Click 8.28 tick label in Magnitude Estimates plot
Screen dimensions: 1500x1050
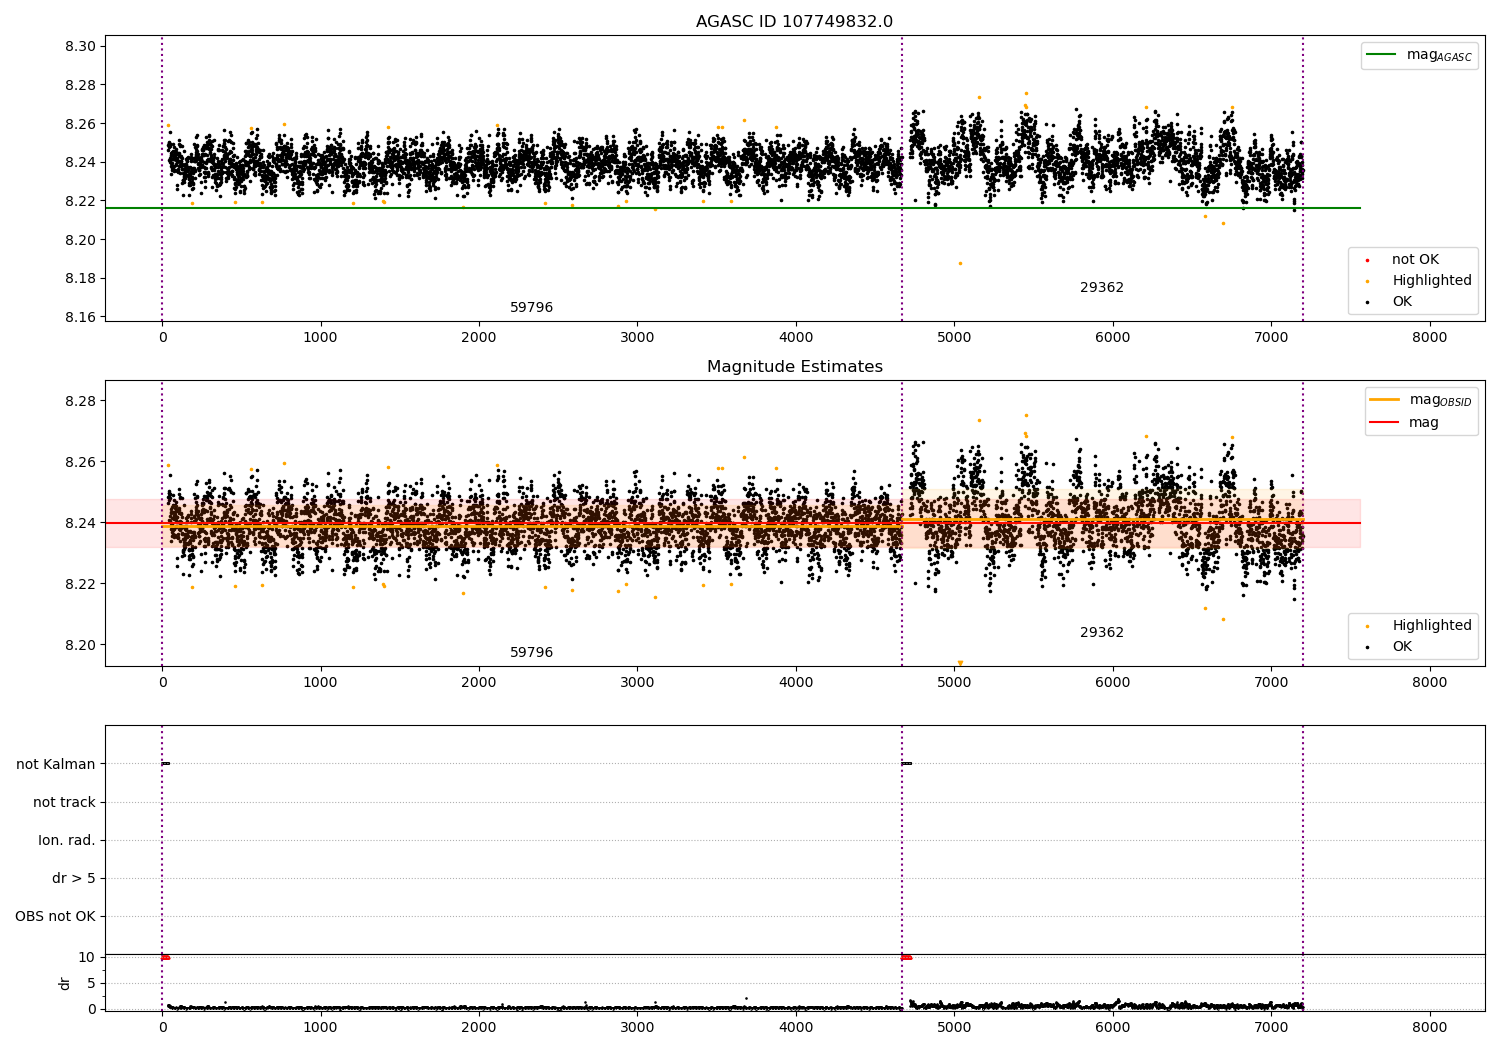80,401
